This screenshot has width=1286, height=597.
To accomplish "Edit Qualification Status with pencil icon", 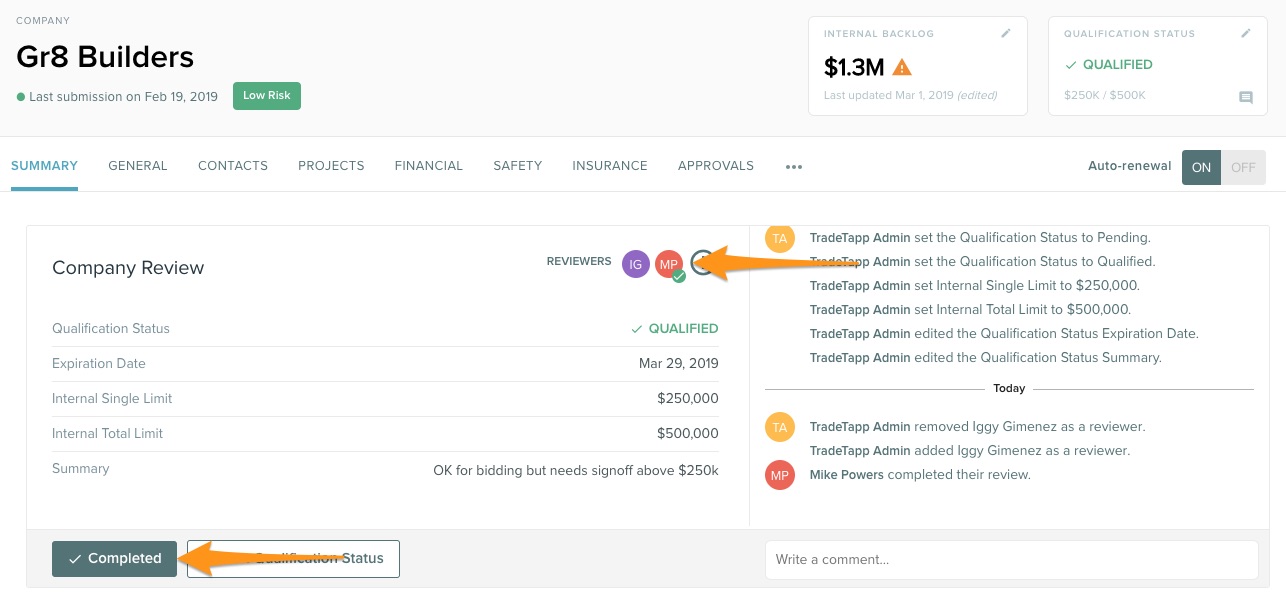I will point(1246,33).
